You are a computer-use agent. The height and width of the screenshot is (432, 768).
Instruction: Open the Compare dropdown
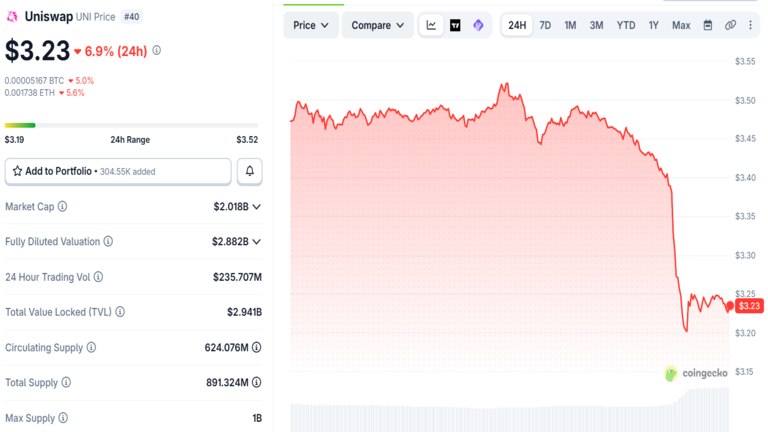tap(378, 25)
